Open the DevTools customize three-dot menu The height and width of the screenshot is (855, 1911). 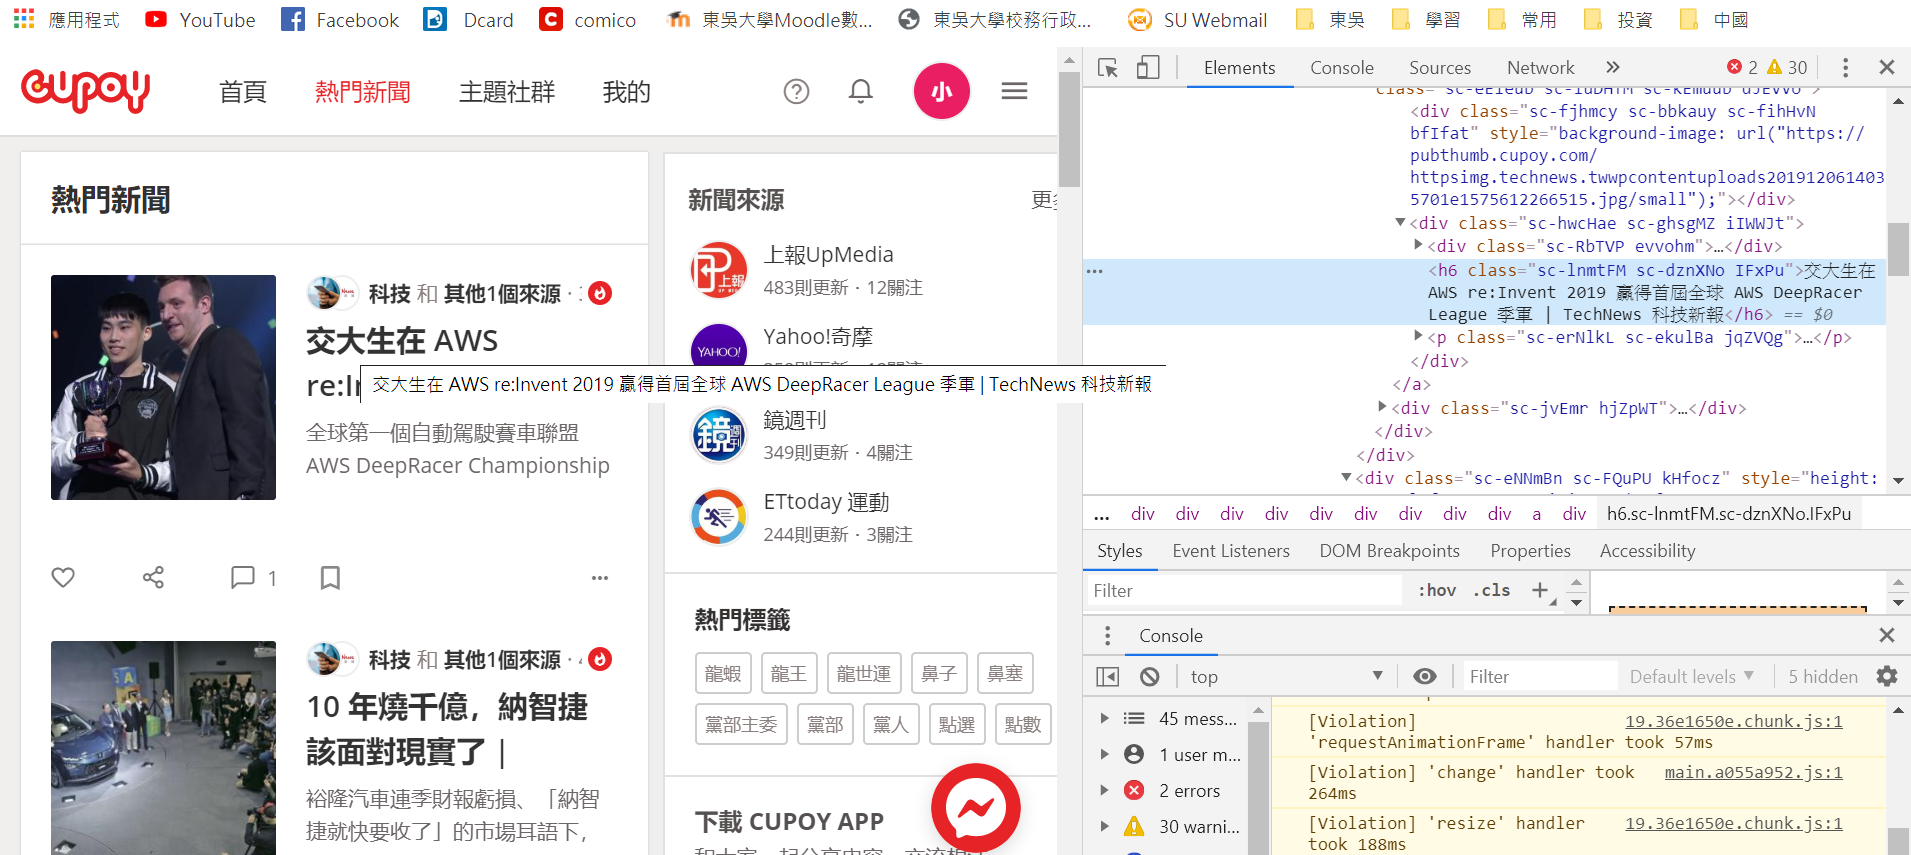1845,67
